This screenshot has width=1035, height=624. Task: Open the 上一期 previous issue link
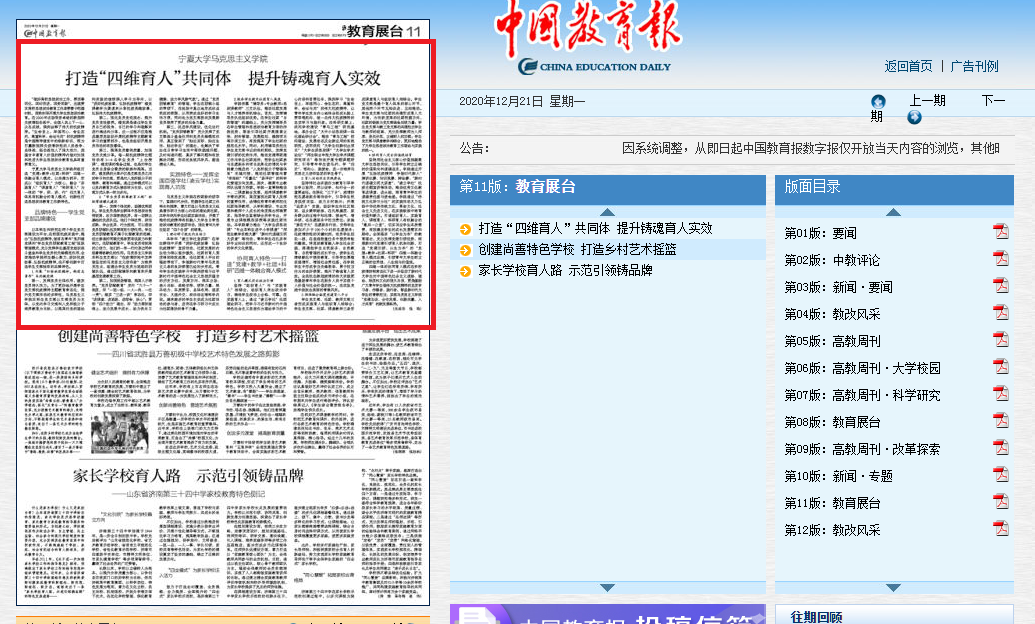click(927, 101)
